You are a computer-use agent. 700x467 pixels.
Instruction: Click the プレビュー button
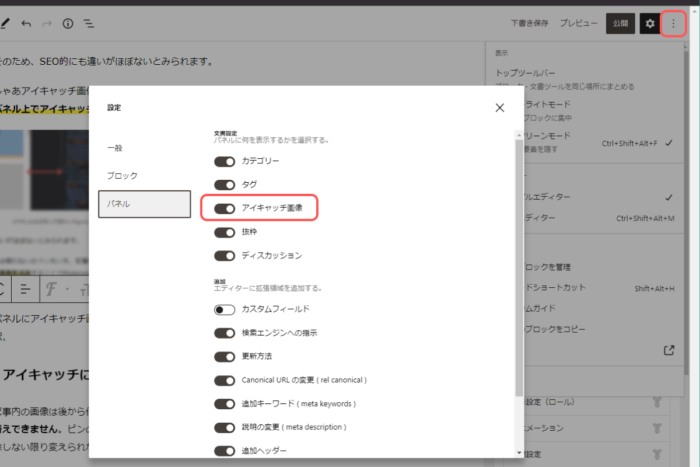coord(579,23)
